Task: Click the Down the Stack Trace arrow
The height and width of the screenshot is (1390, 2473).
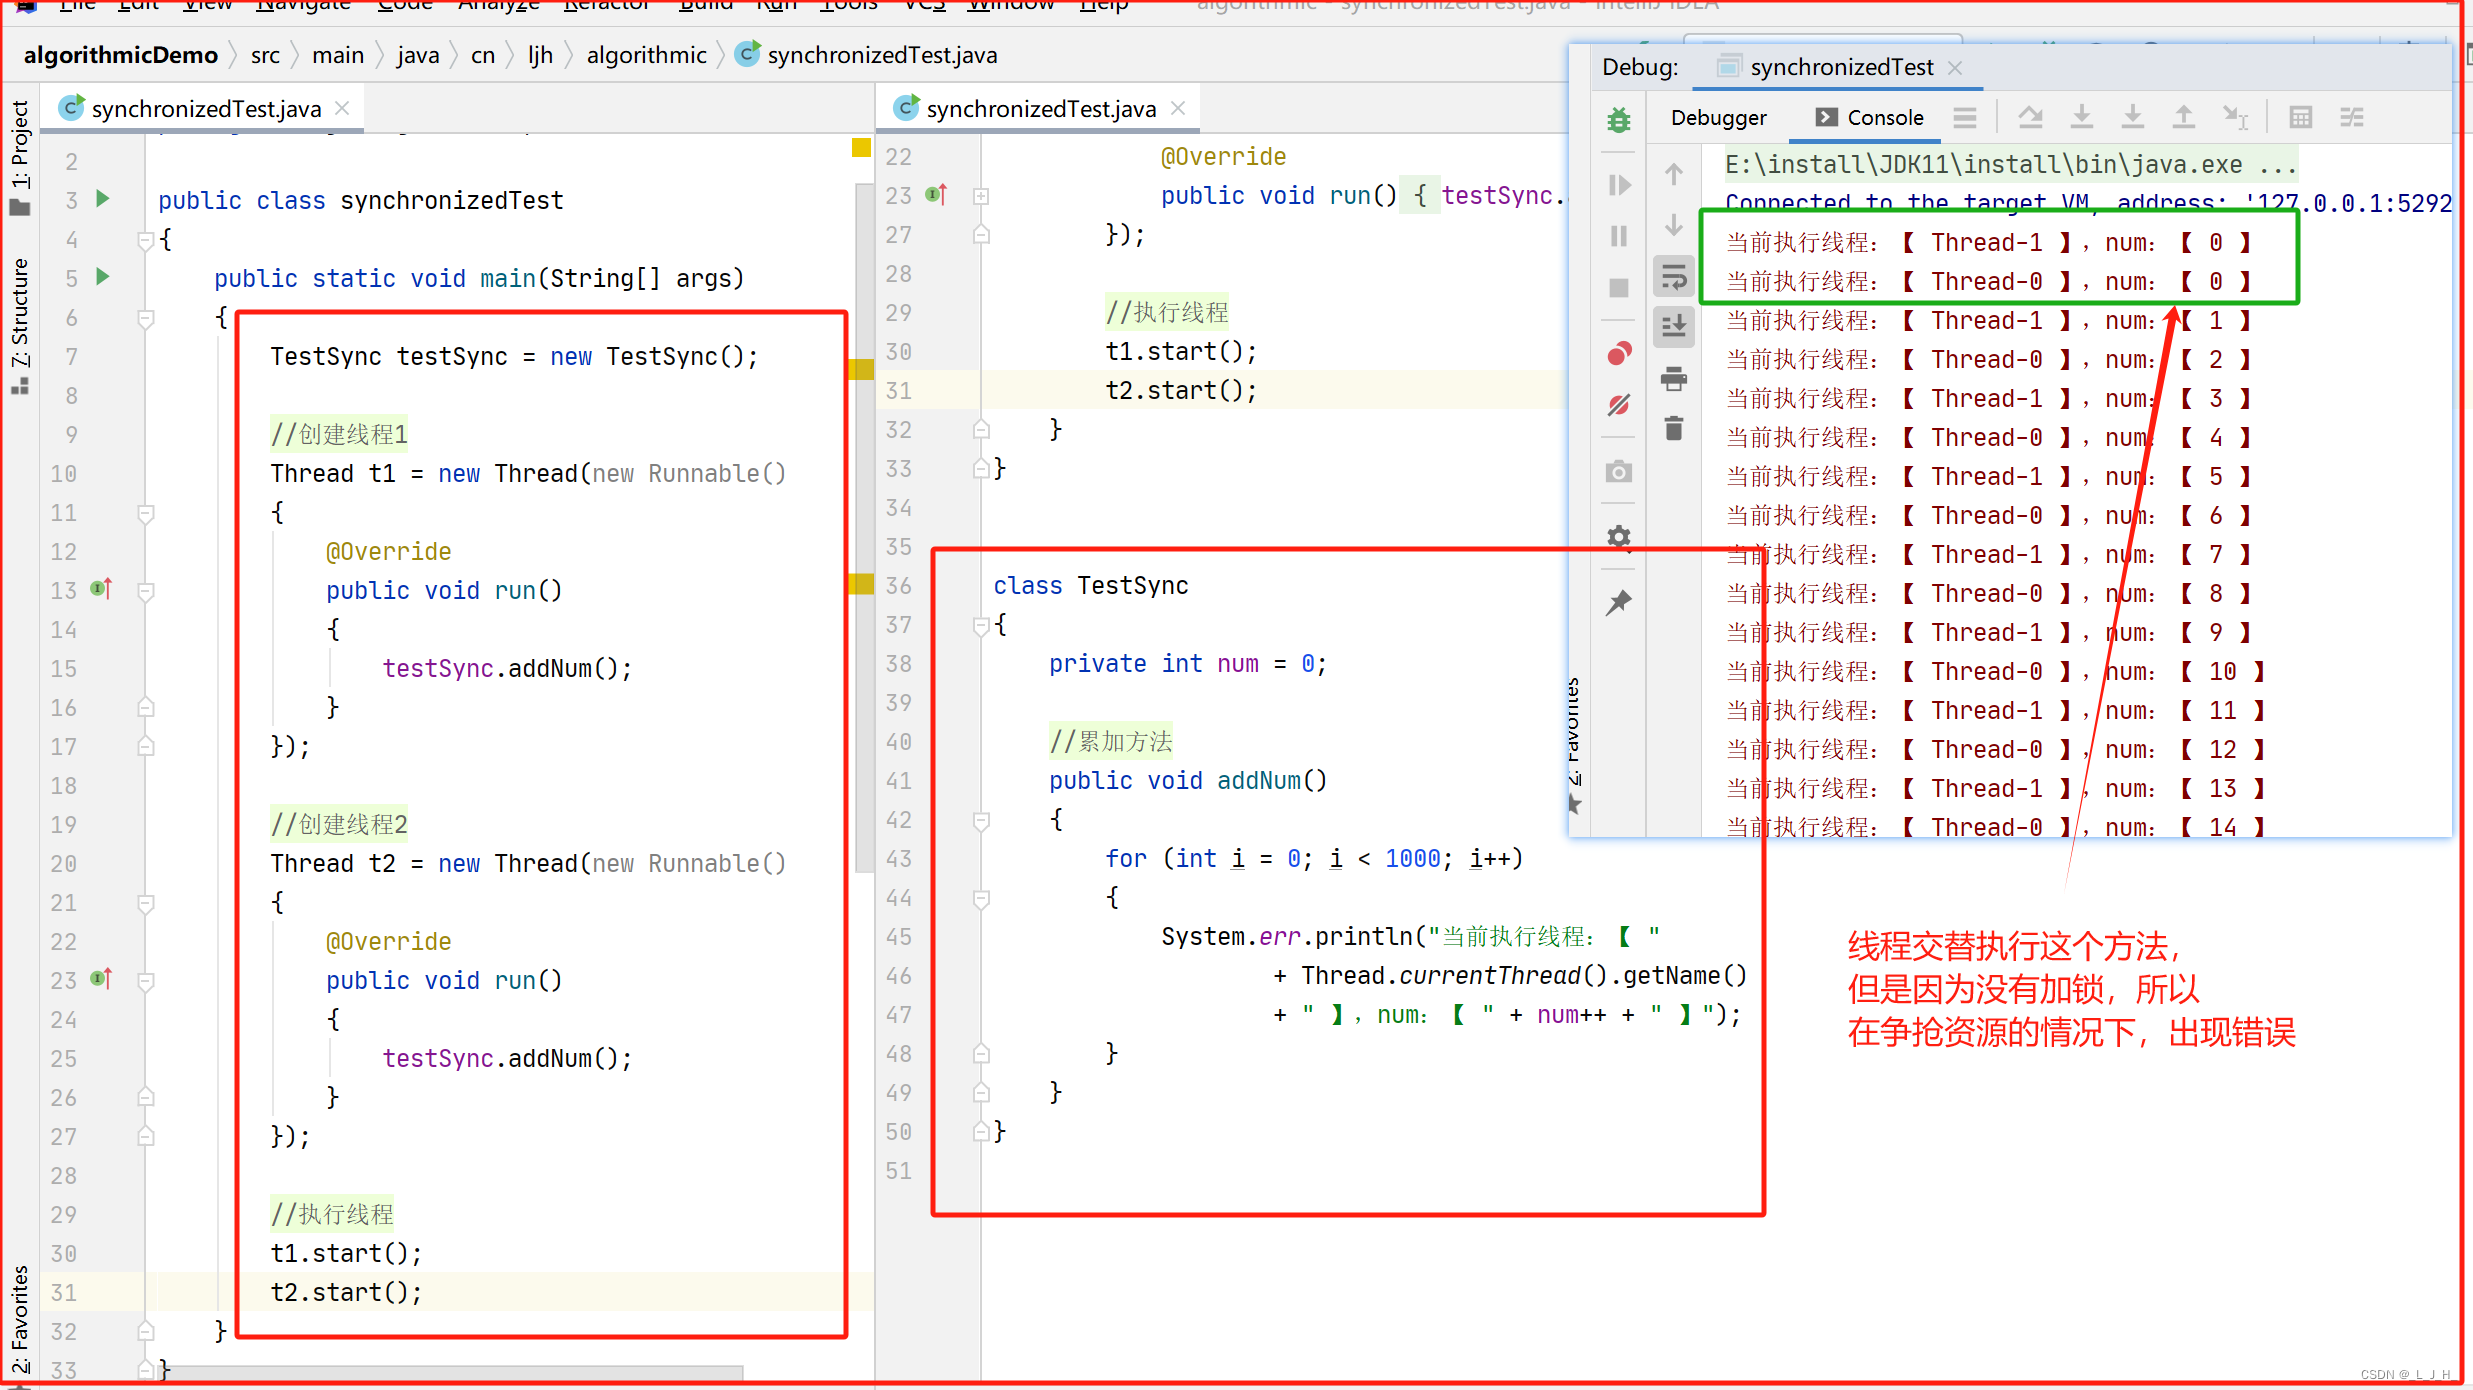Action: (x=1674, y=225)
